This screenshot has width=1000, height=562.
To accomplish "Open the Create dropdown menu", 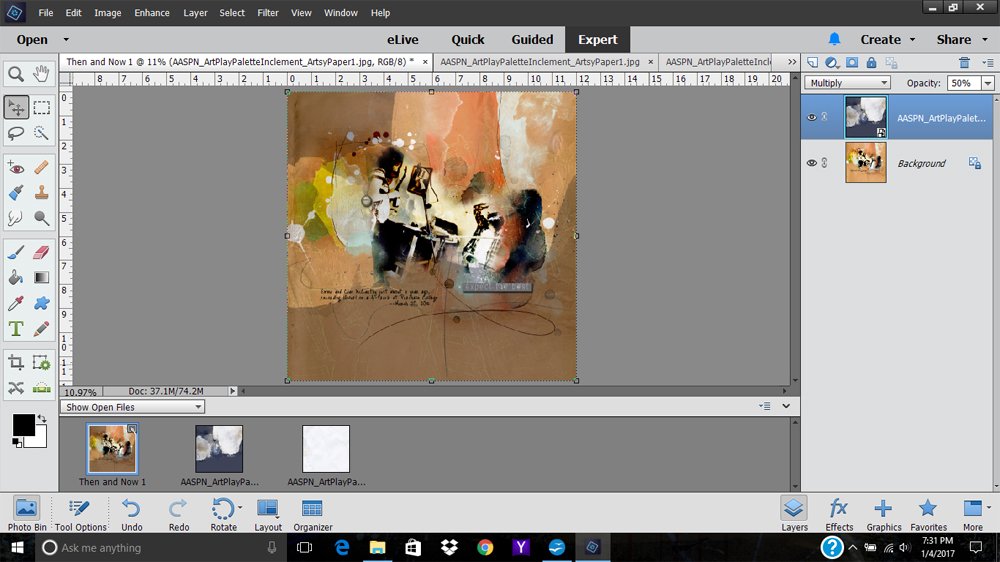I will coord(888,40).
